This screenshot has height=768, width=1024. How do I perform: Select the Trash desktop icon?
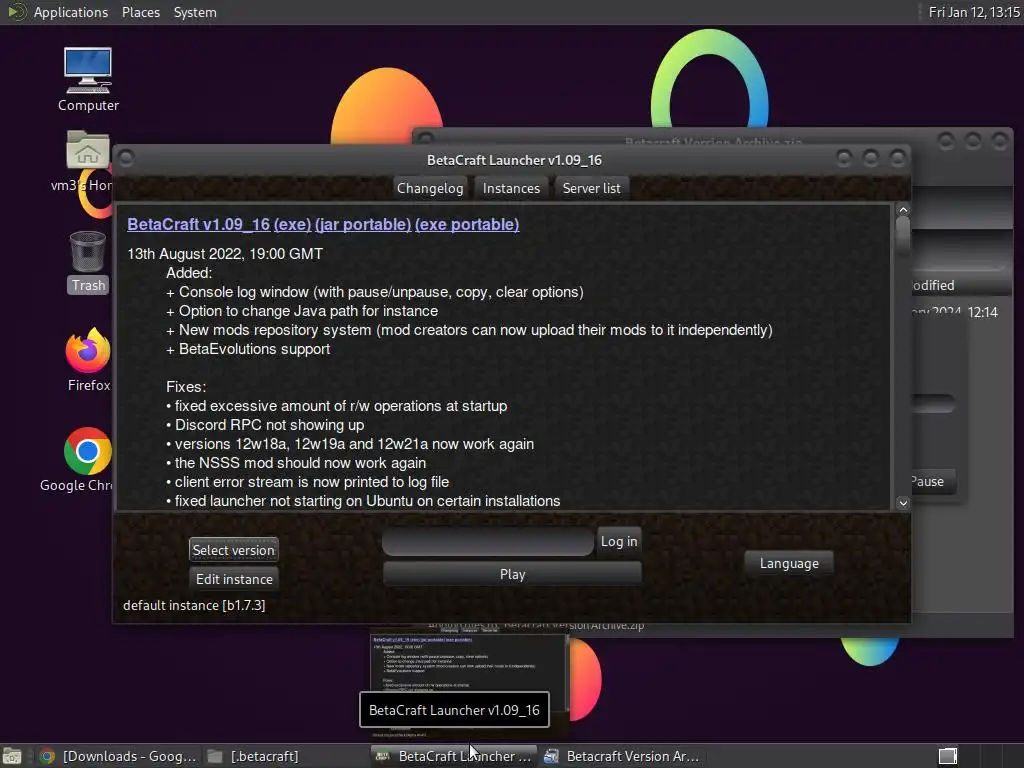click(88, 261)
